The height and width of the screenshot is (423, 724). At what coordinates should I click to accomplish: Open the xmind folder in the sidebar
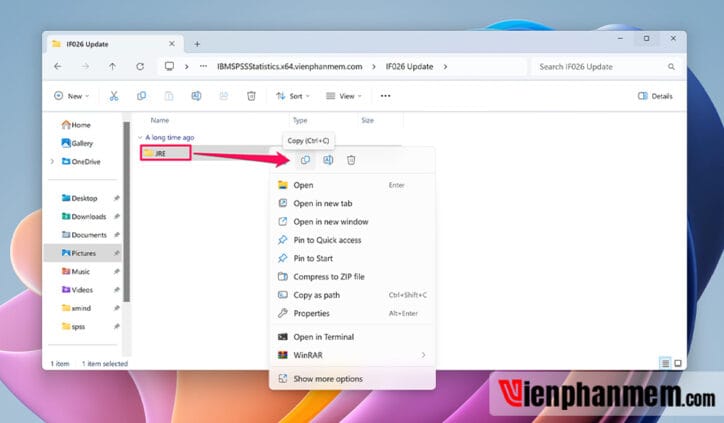tap(76, 308)
